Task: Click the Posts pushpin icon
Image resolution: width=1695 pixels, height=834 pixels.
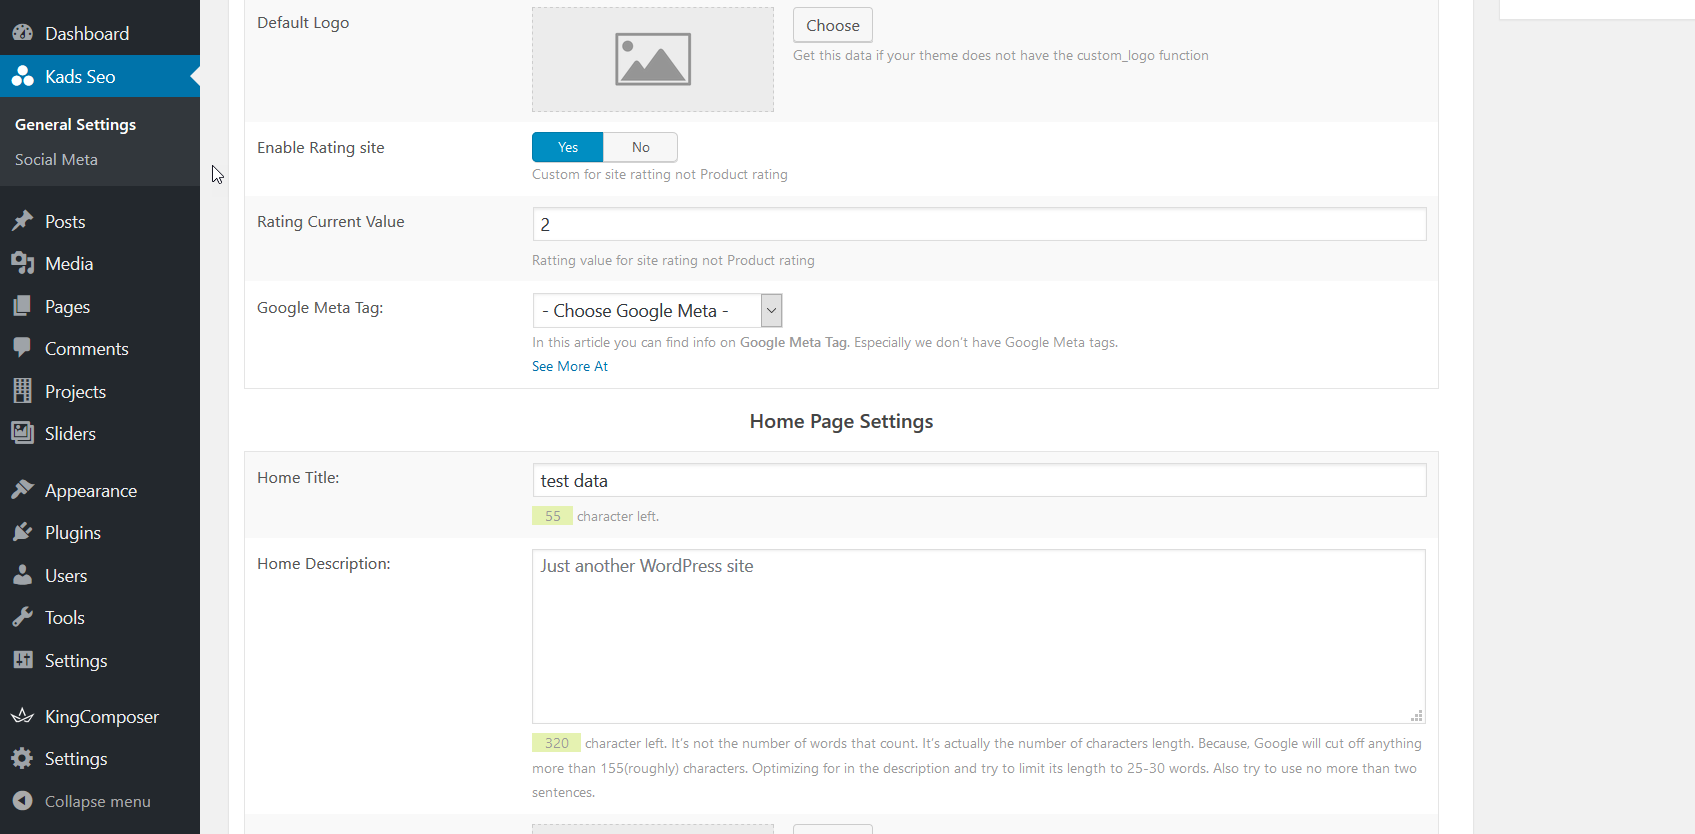Action: coord(22,221)
